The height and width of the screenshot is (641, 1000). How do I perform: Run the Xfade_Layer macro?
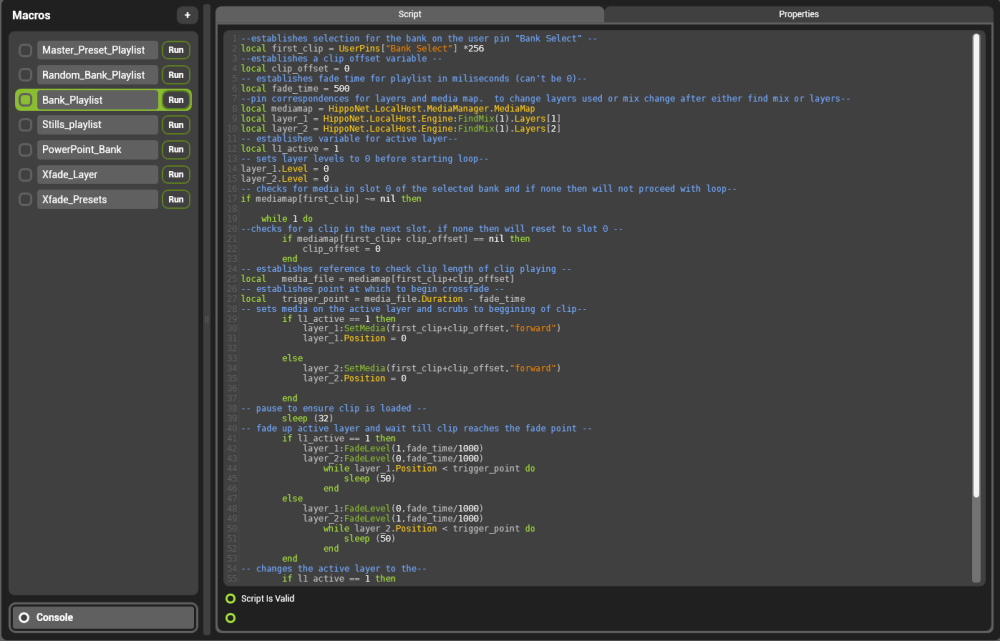(x=176, y=175)
